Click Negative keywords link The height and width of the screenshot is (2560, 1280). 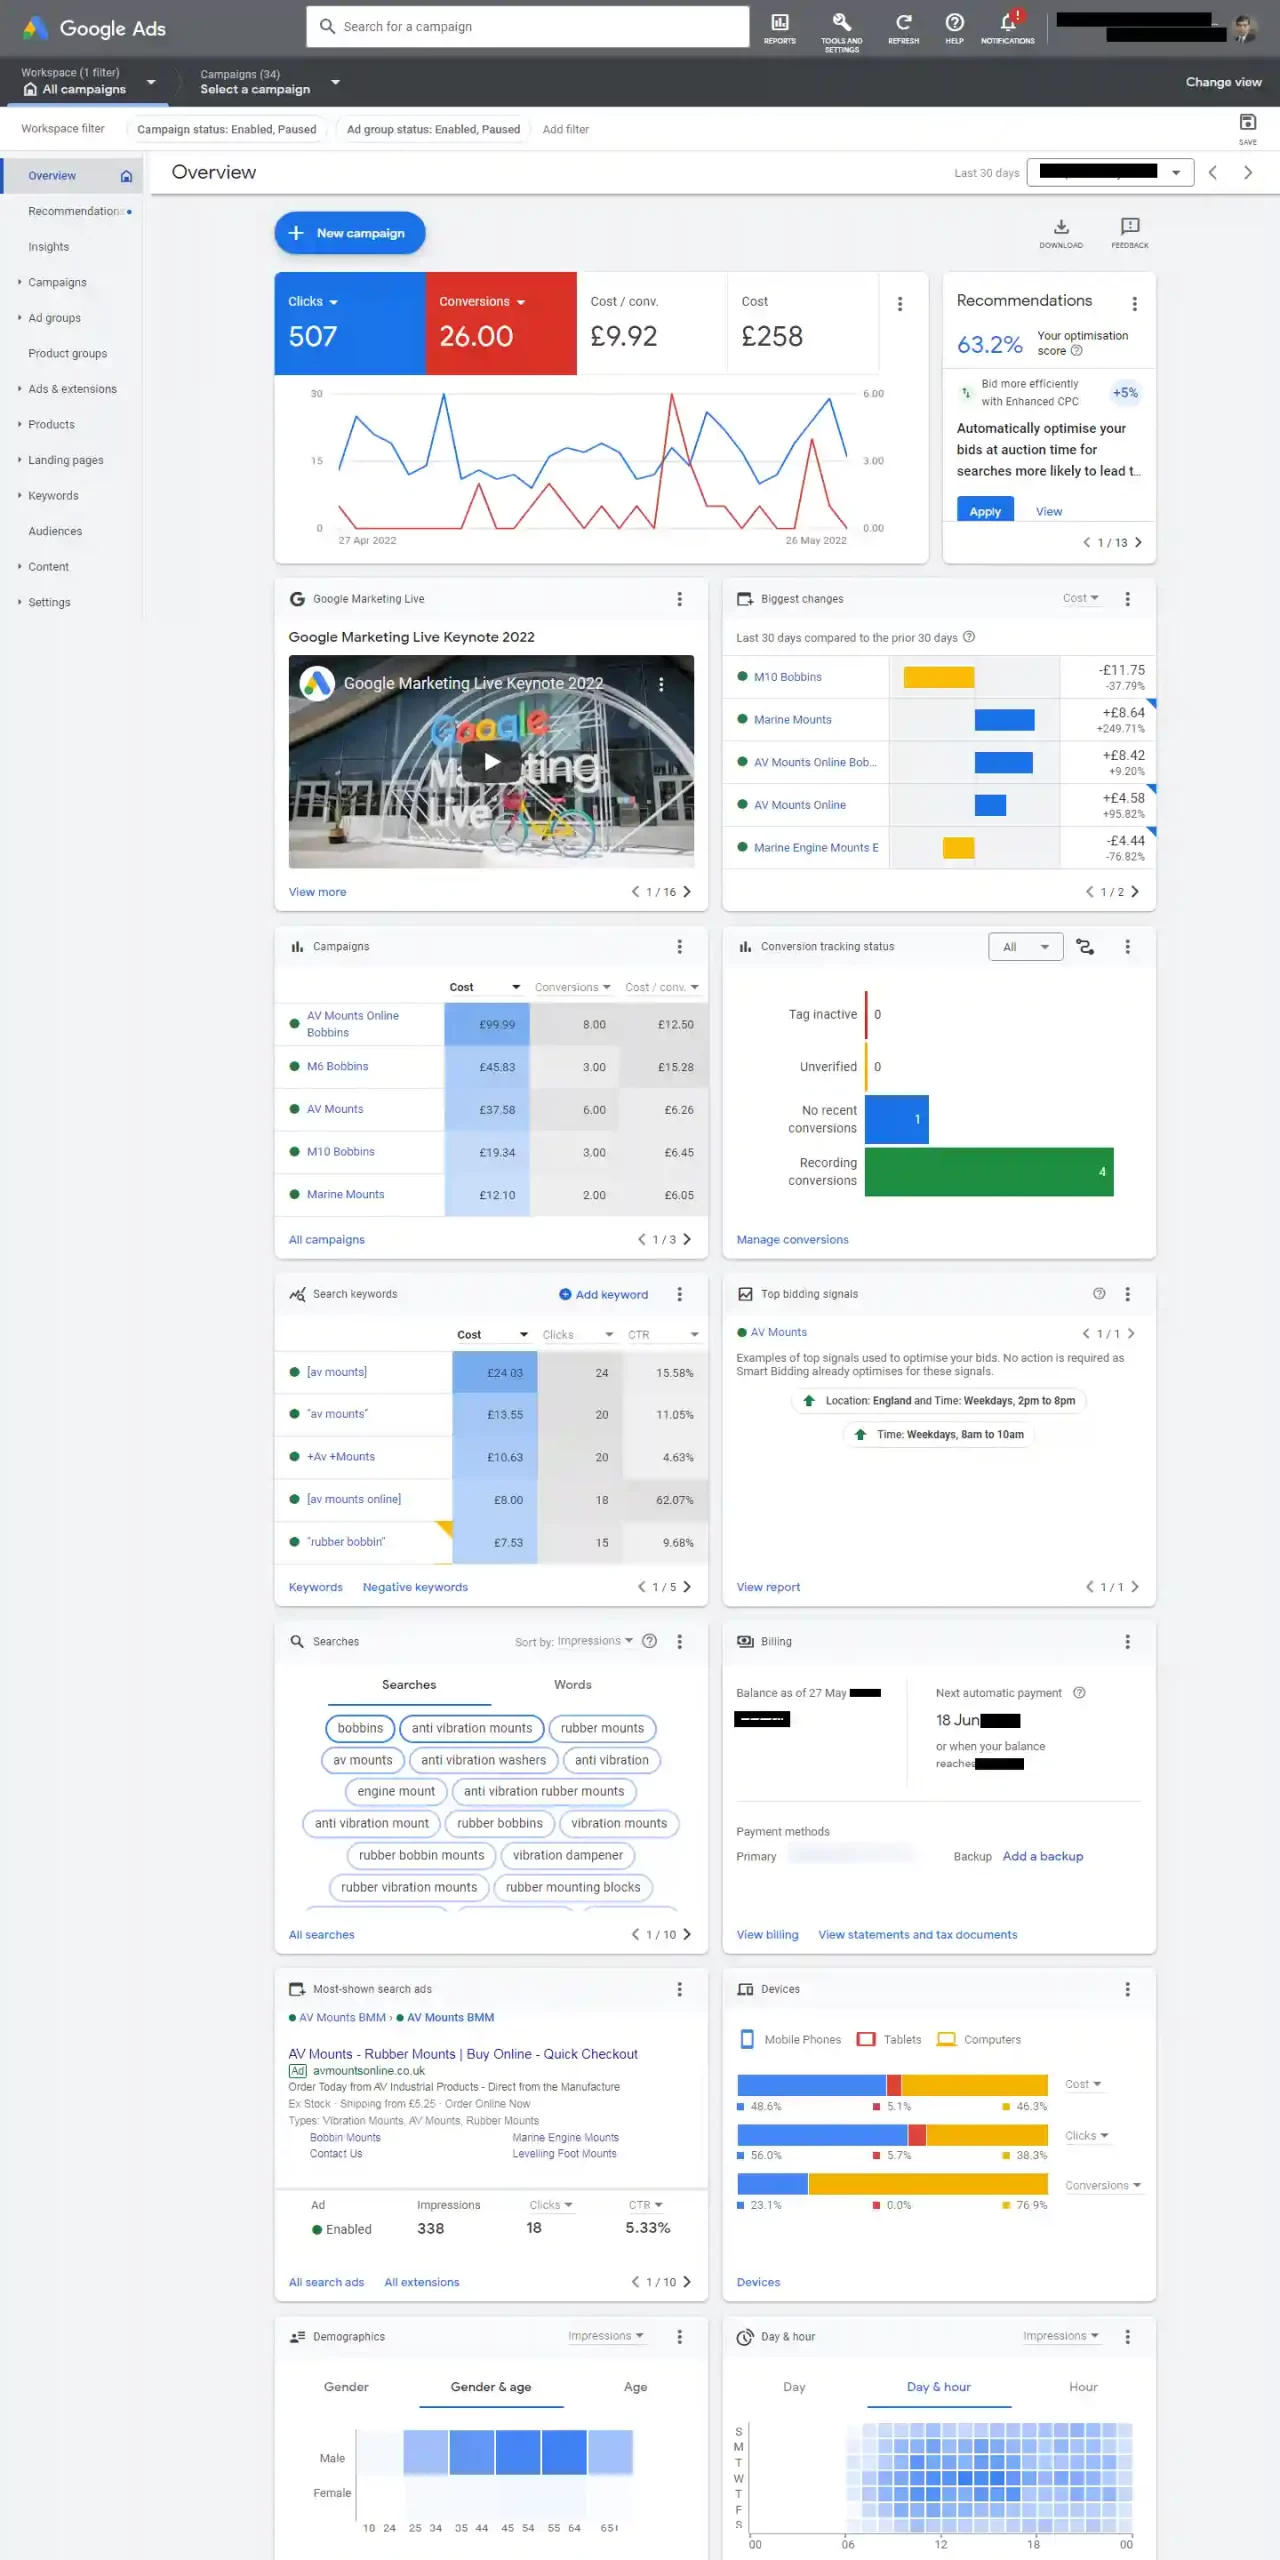point(415,1587)
